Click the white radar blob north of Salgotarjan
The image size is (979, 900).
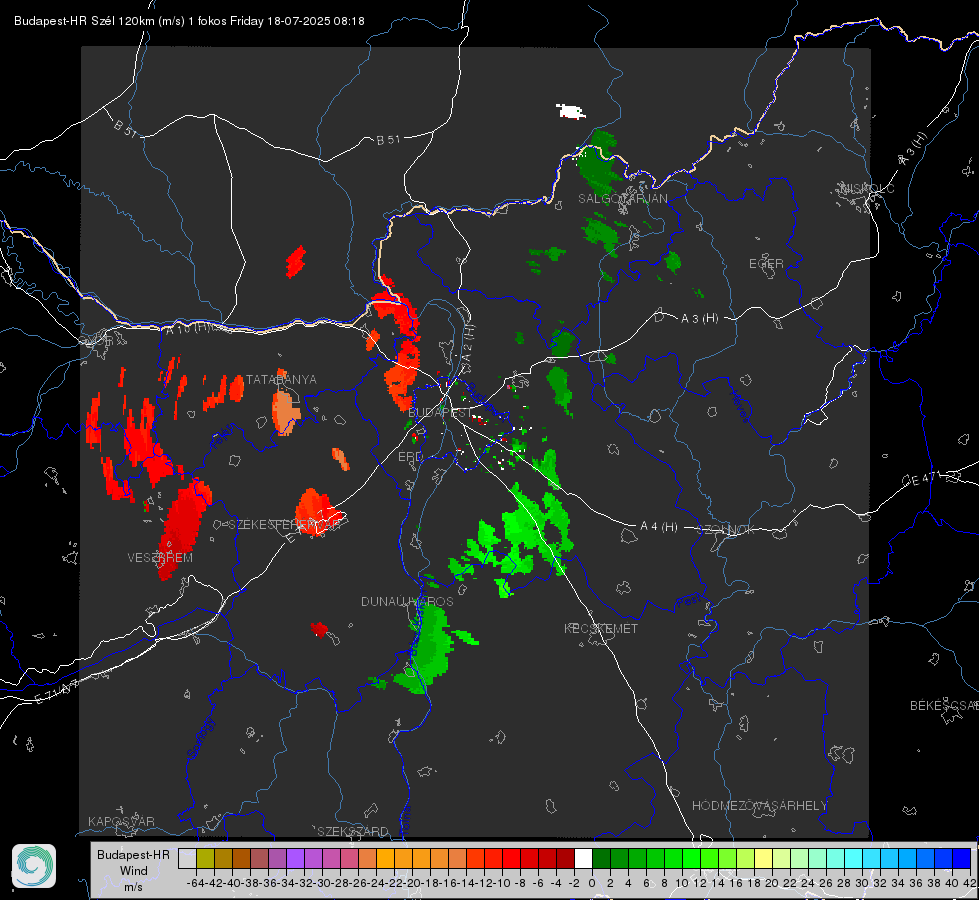point(570,112)
